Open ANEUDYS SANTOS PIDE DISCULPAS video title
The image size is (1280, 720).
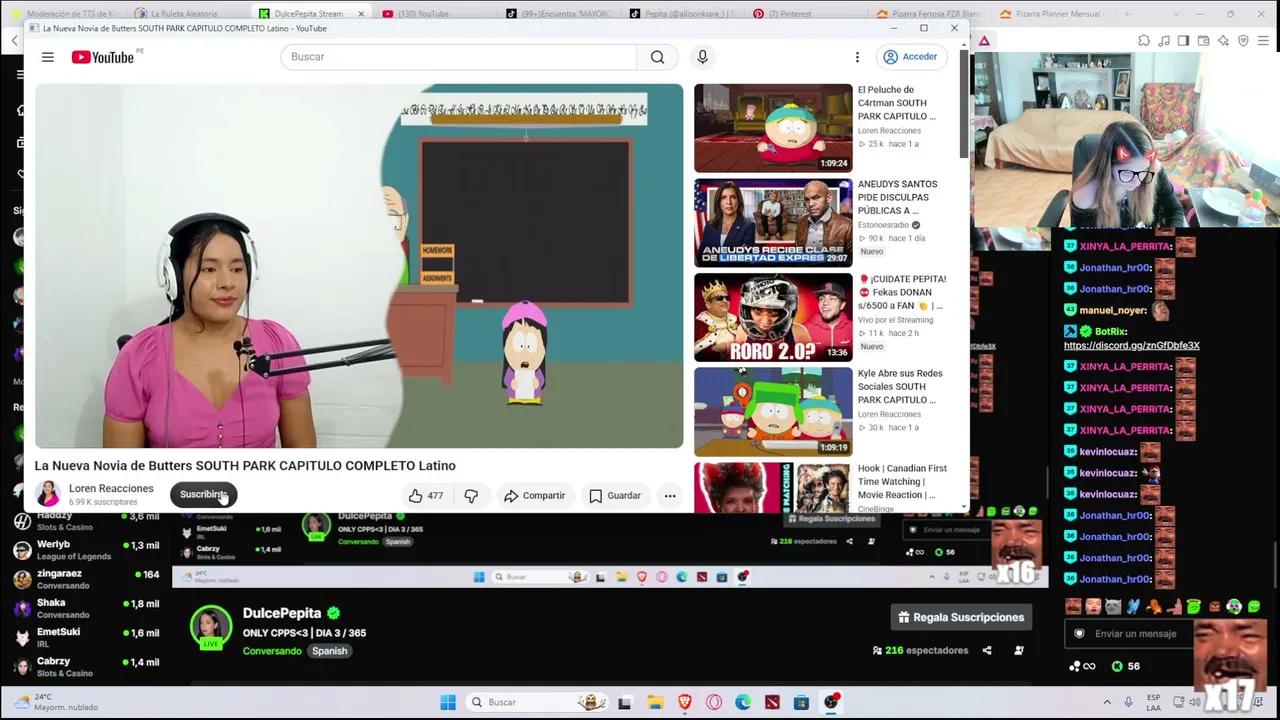[897, 197]
